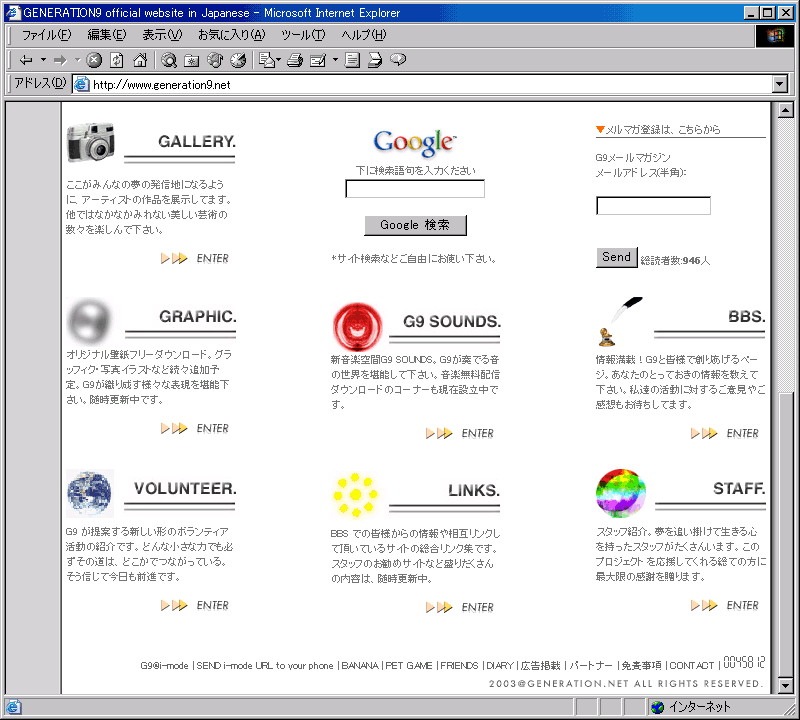Open the 表示(V) menu

(162, 35)
